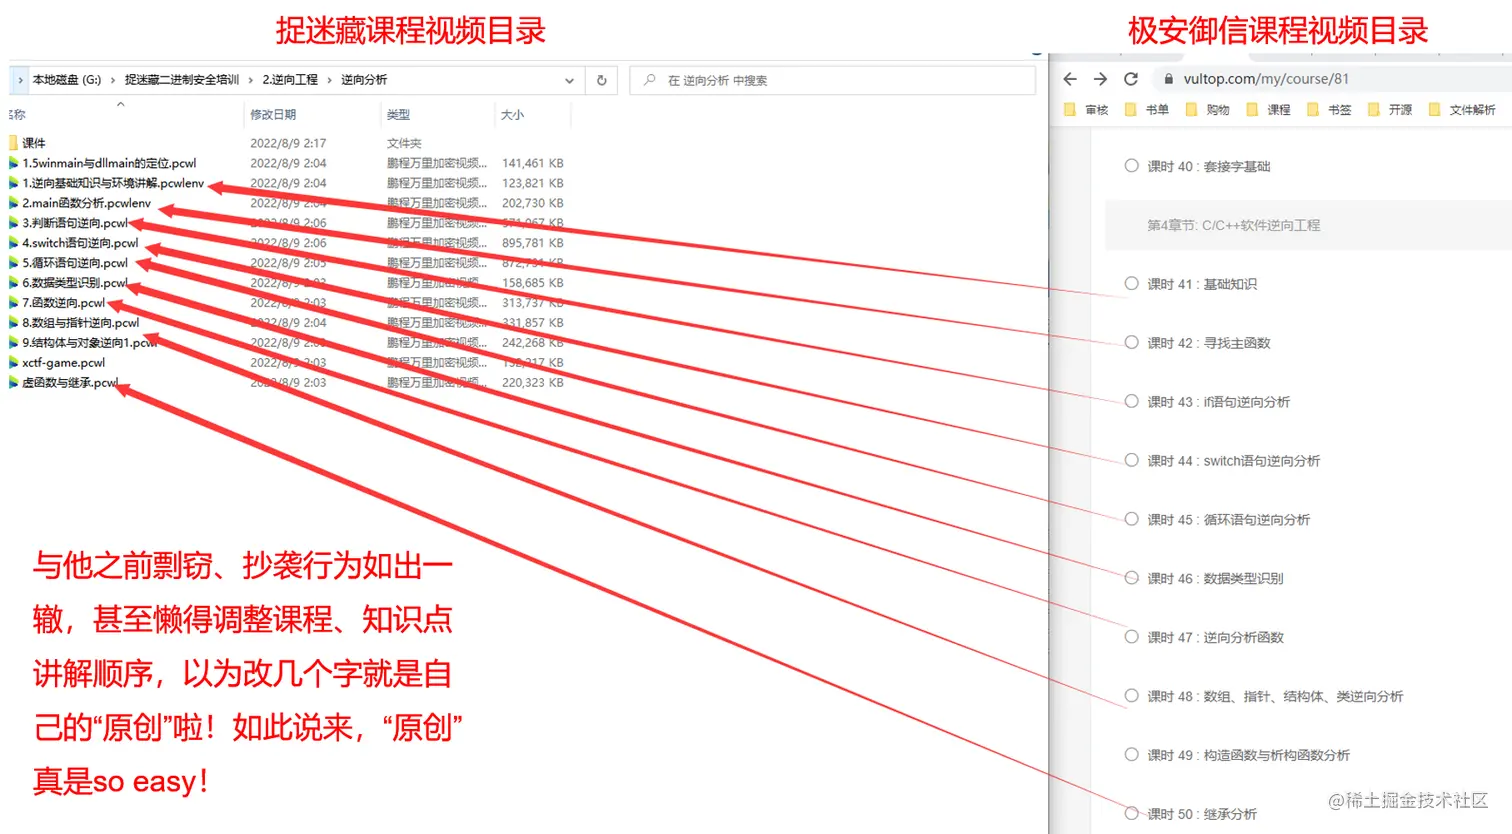Open the address bar history dropdown
Viewport: 1512px width, 834px height.
[569, 80]
